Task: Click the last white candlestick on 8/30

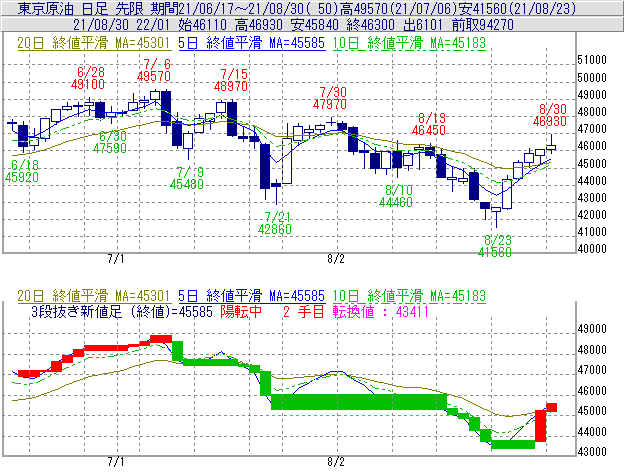Action: pyautogui.click(x=551, y=148)
